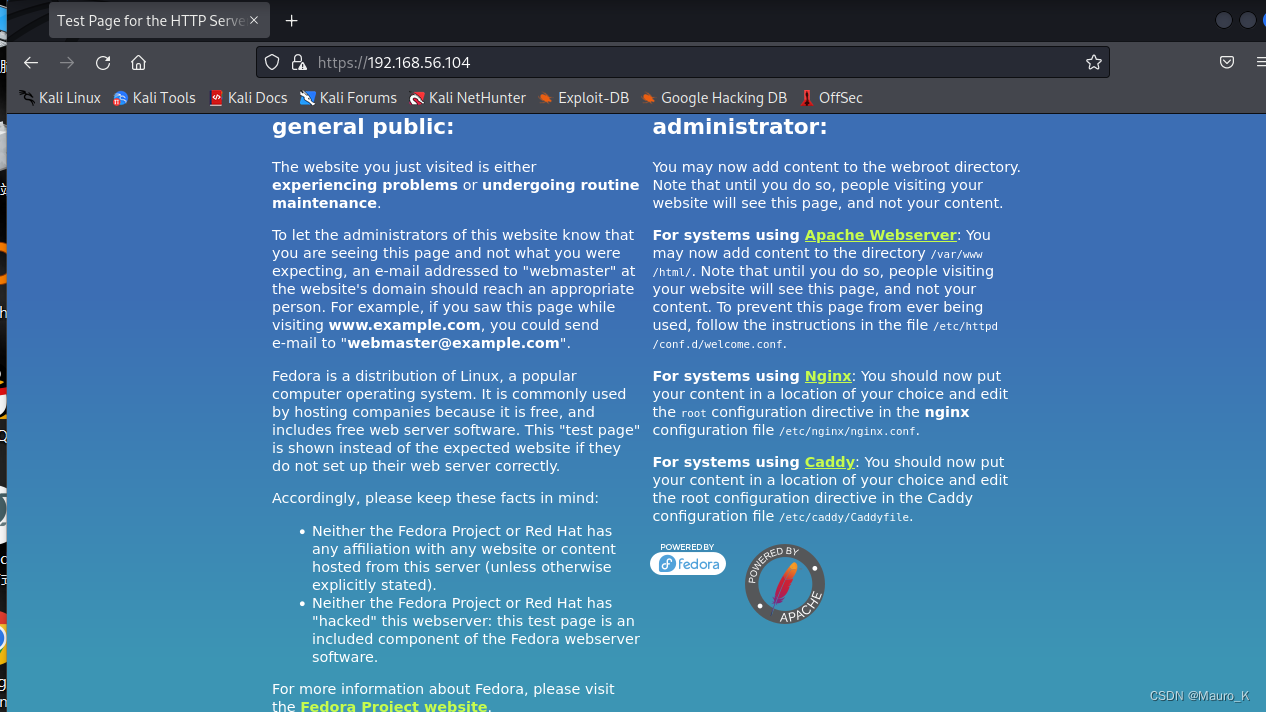
Task: Open the Firefox application menu
Action: [x=1260, y=62]
